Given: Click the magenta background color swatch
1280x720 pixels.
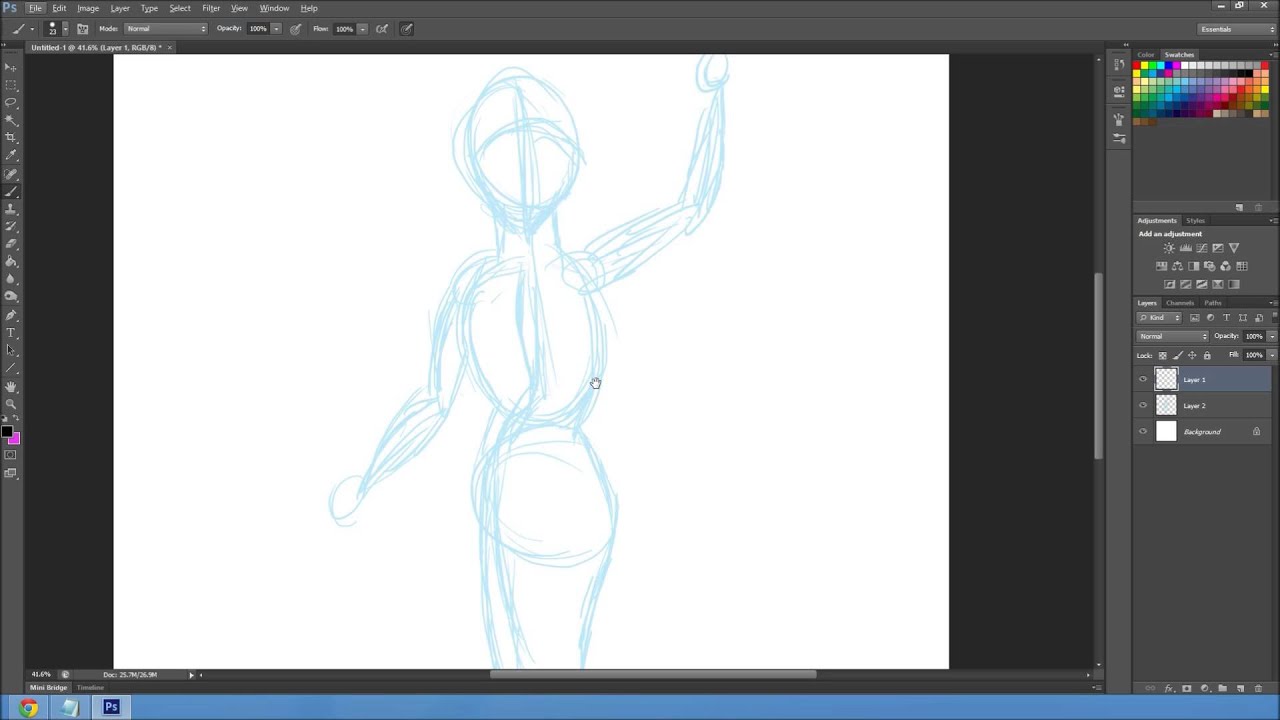Looking at the screenshot, I should [x=15, y=439].
